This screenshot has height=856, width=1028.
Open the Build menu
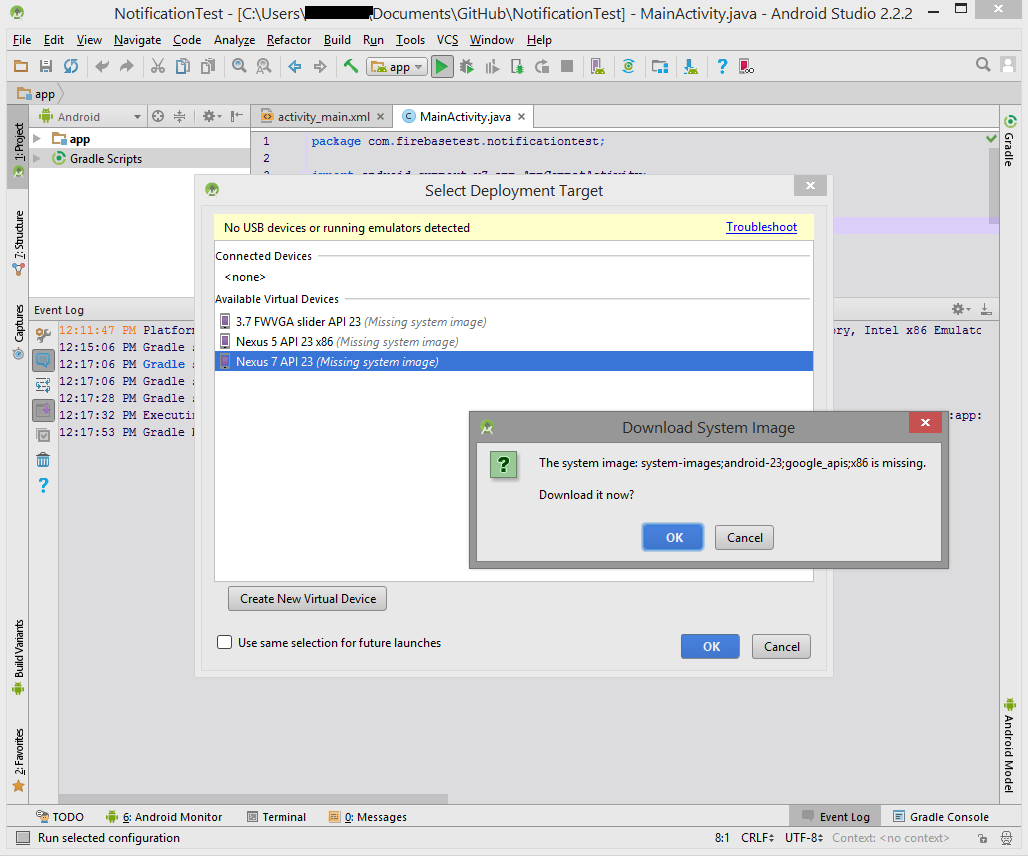pyautogui.click(x=337, y=40)
